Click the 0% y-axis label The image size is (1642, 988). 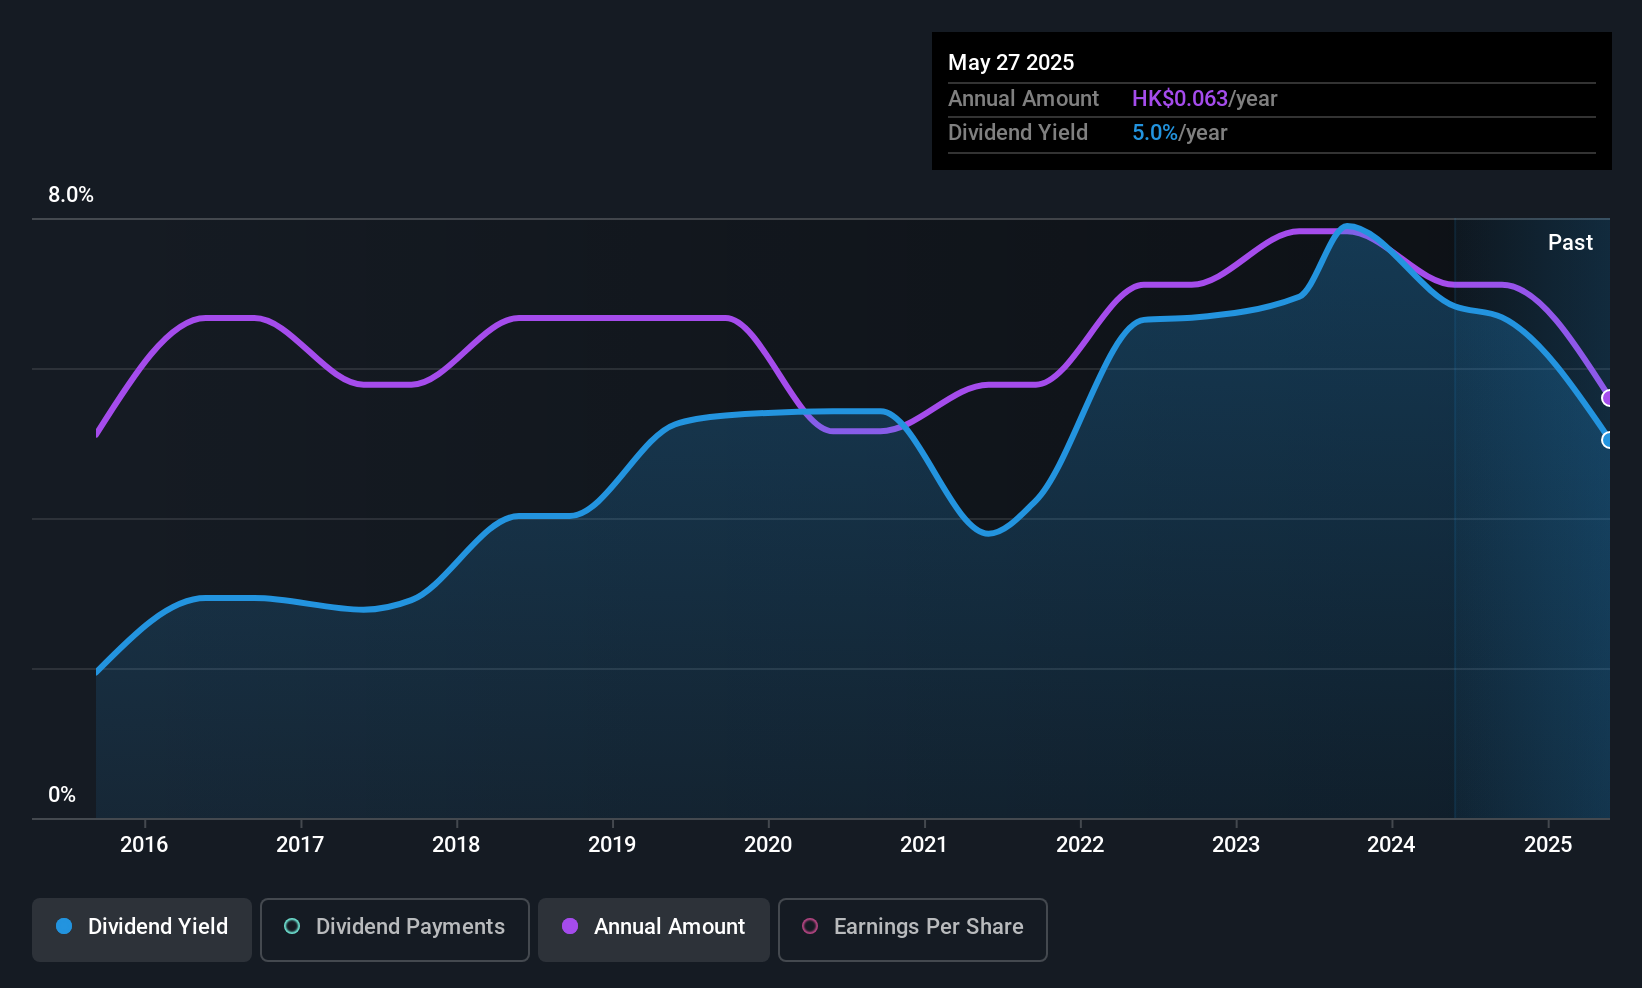62,795
